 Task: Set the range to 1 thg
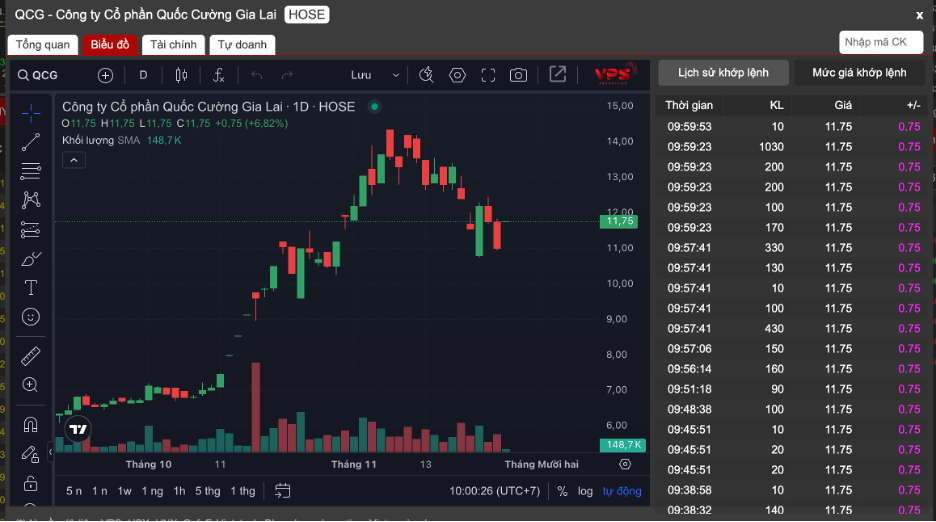click(242, 491)
